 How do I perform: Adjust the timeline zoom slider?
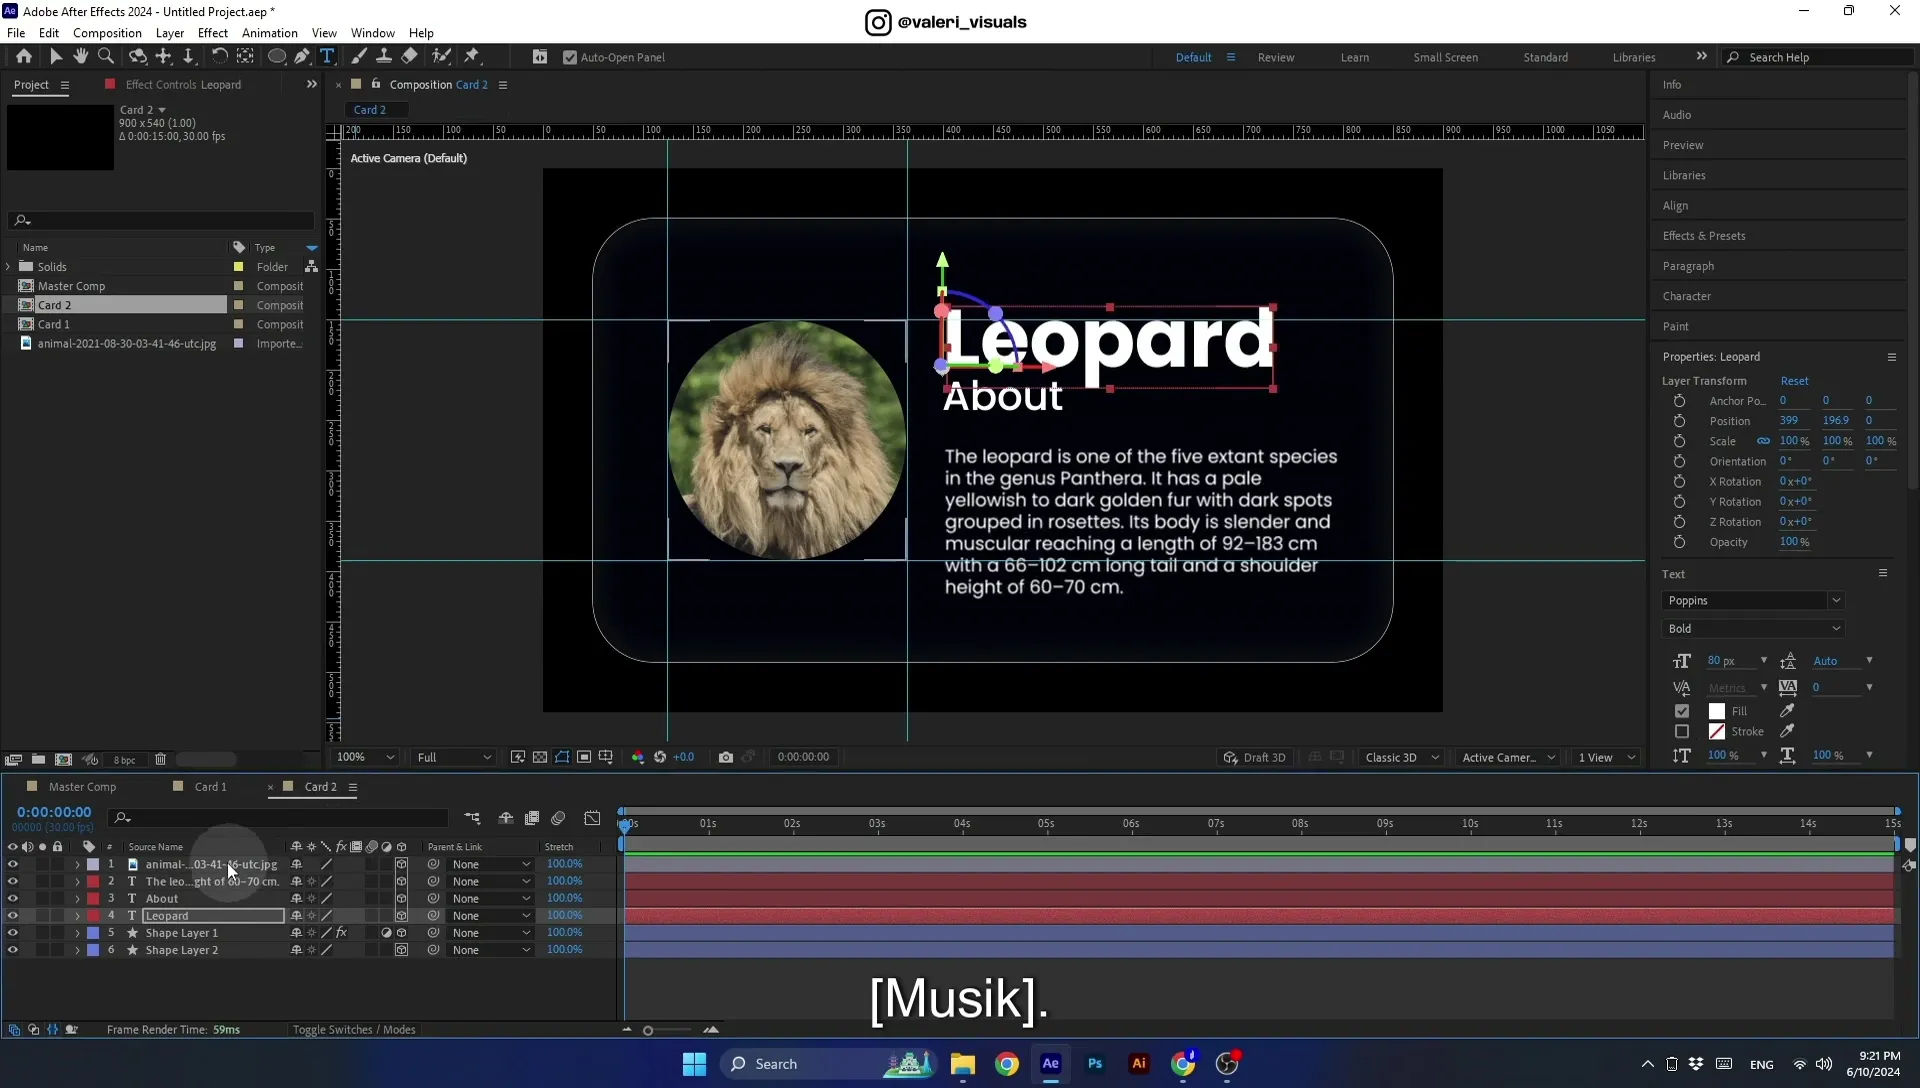(x=648, y=1030)
